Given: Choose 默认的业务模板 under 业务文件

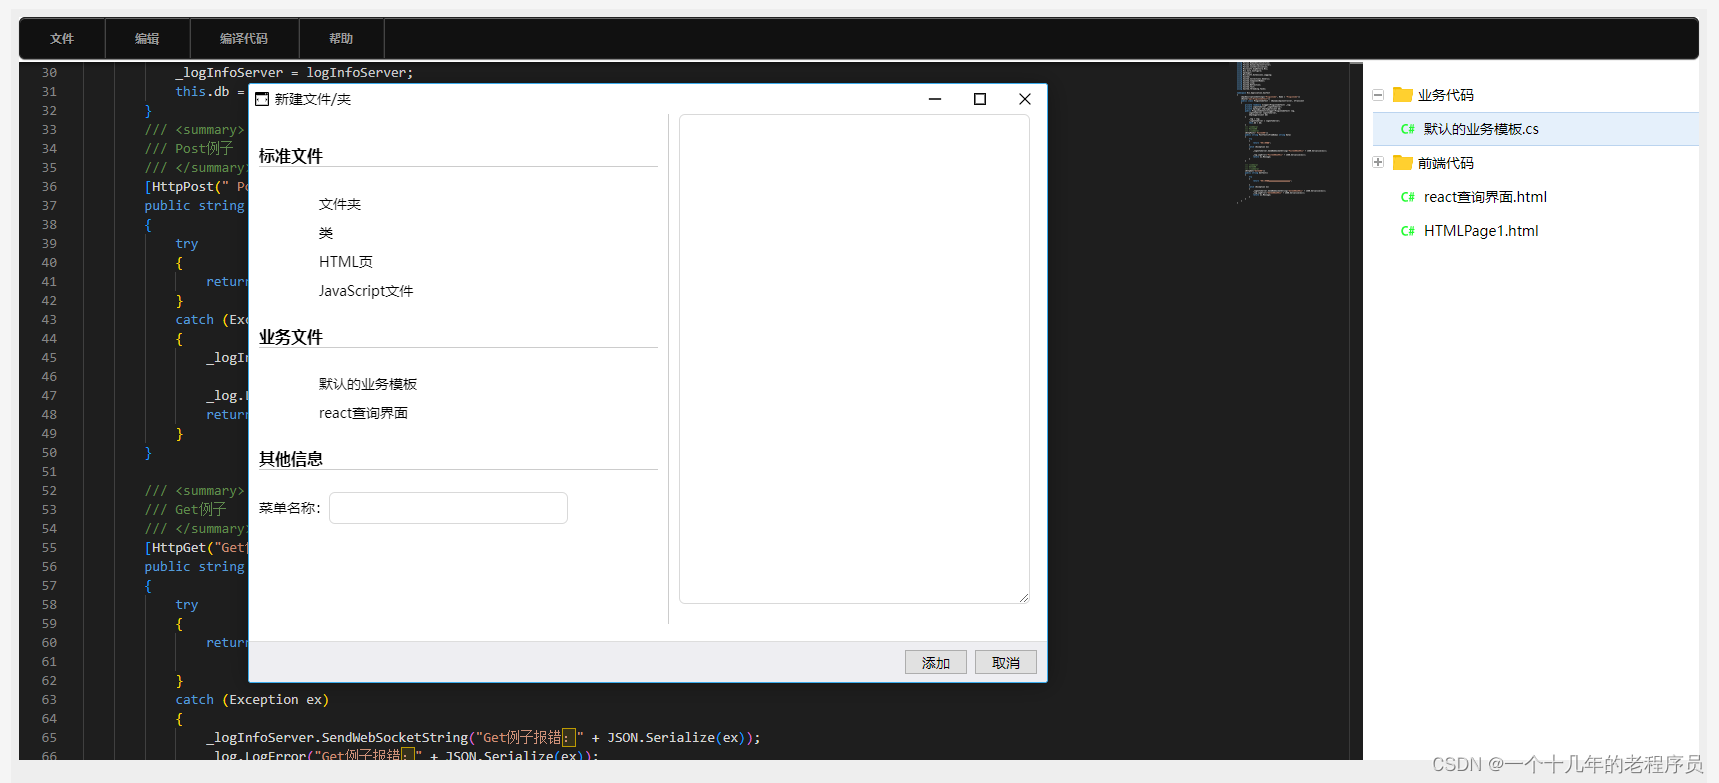Looking at the screenshot, I should pyautogui.click(x=368, y=384).
